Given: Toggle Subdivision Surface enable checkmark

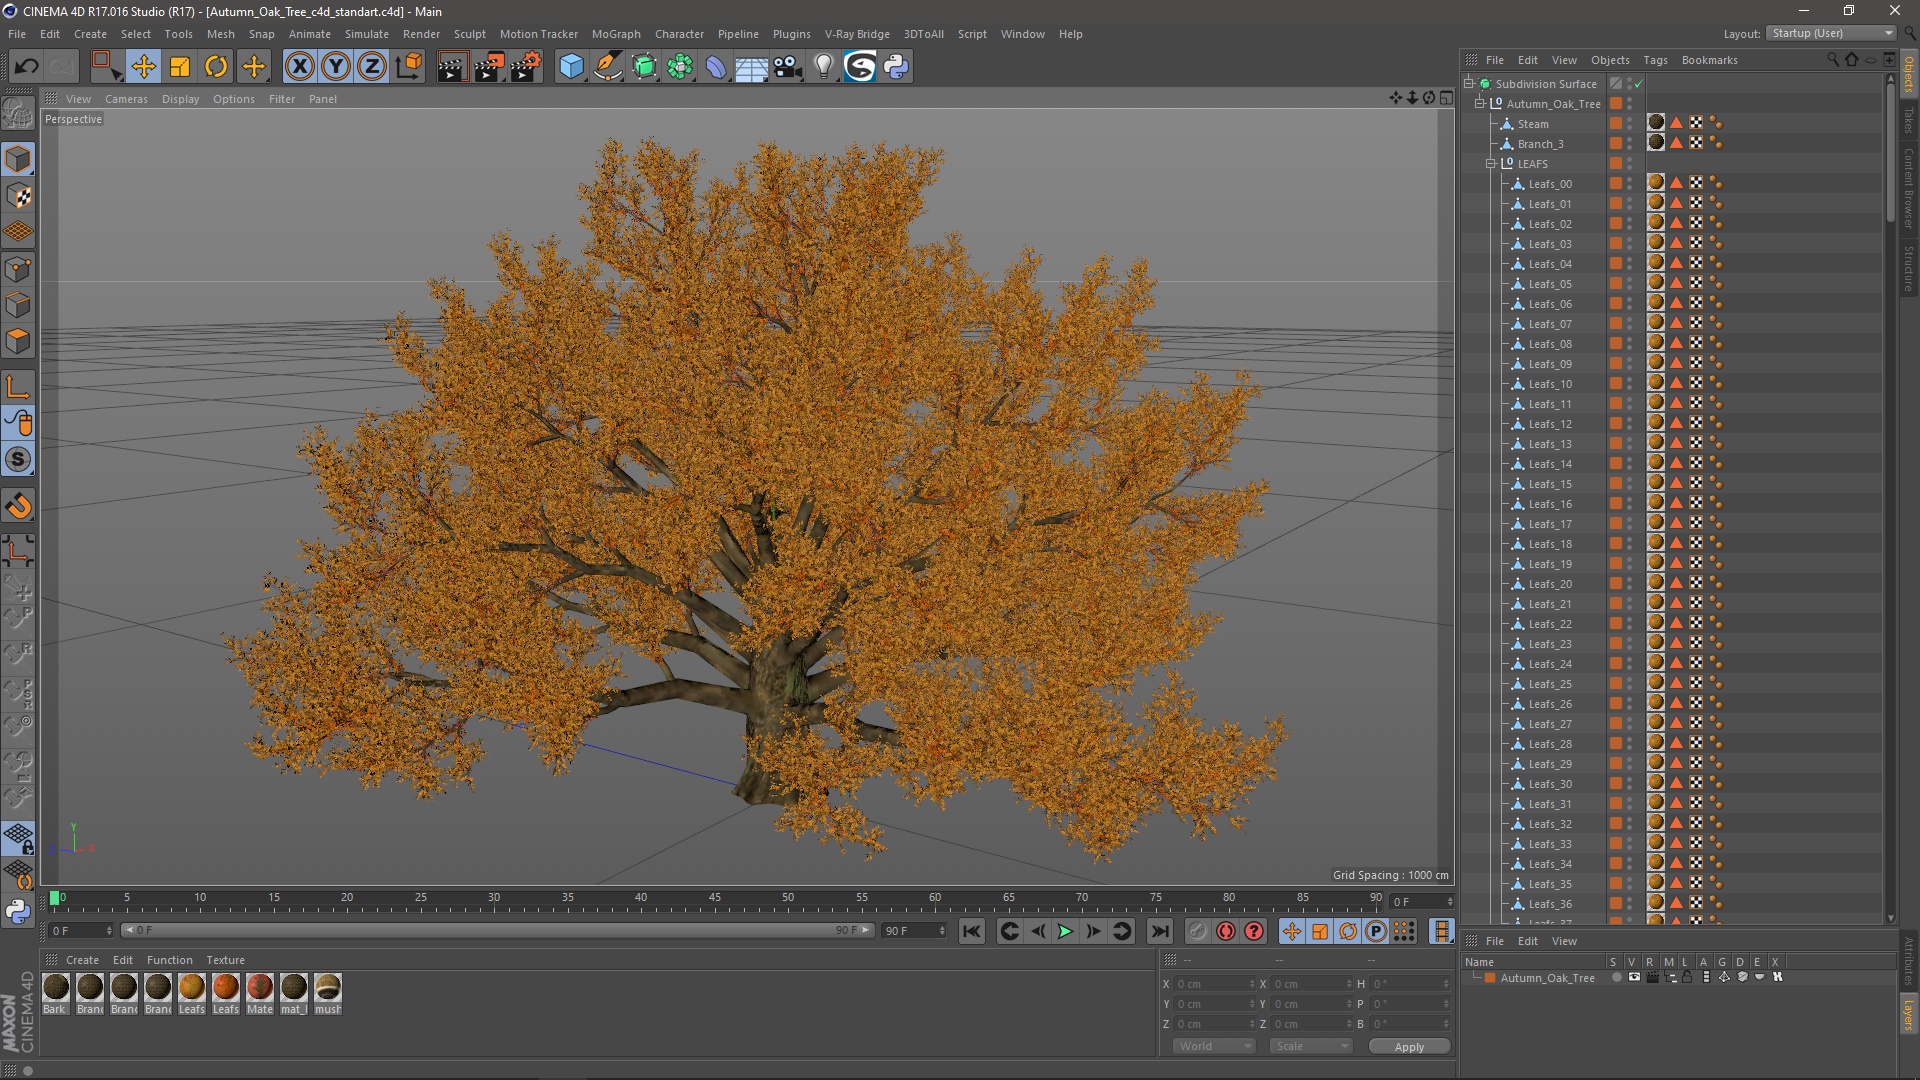Looking at the screenshot, I should 1639,84.
